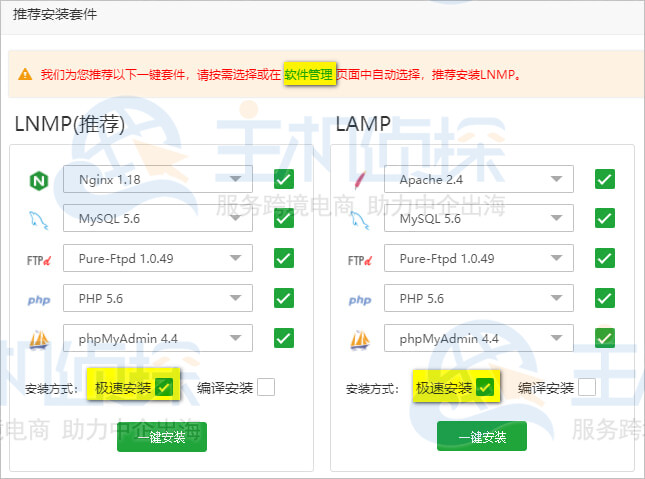This screenshot has width=645, height=479.
Task: Open Pure-Ftpd 1.0.49 dropdown in LNMP
Action: [158, 258]
